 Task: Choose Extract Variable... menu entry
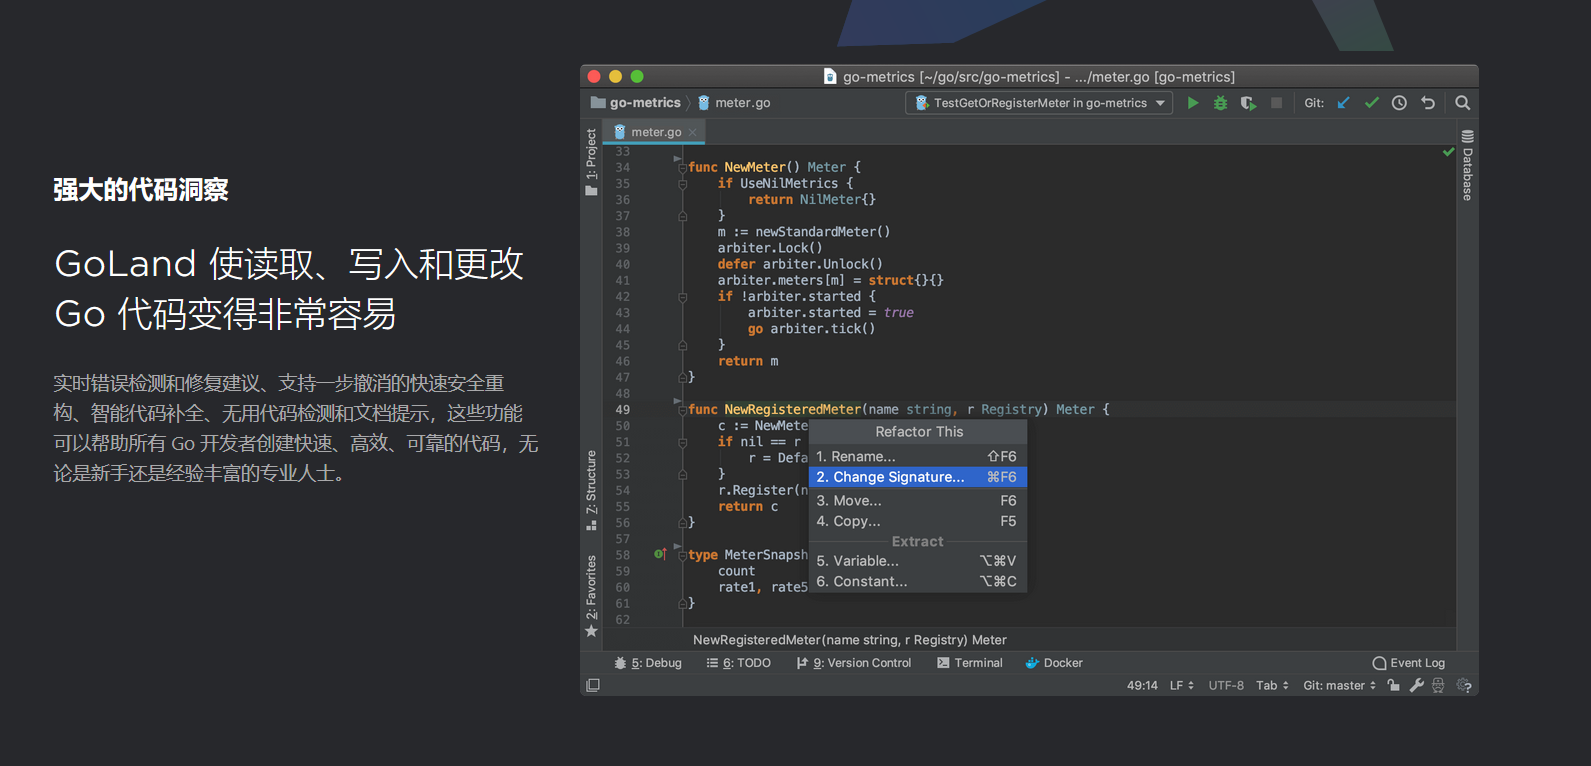click(x=917, y=561)
